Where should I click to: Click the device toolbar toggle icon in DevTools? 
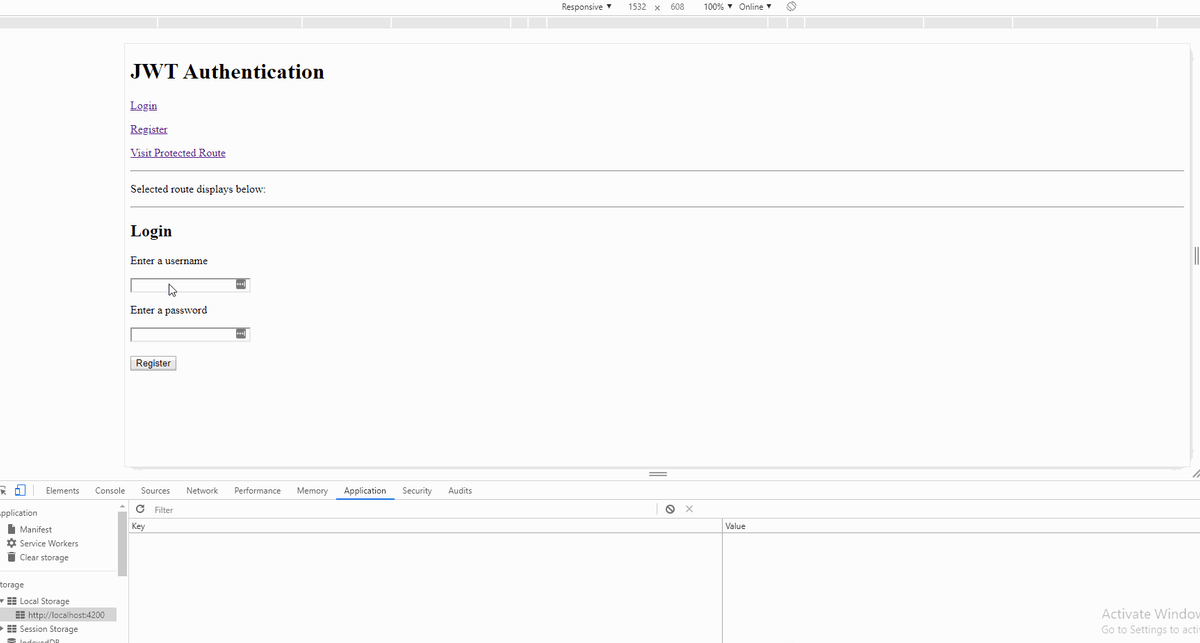point(20,490)
